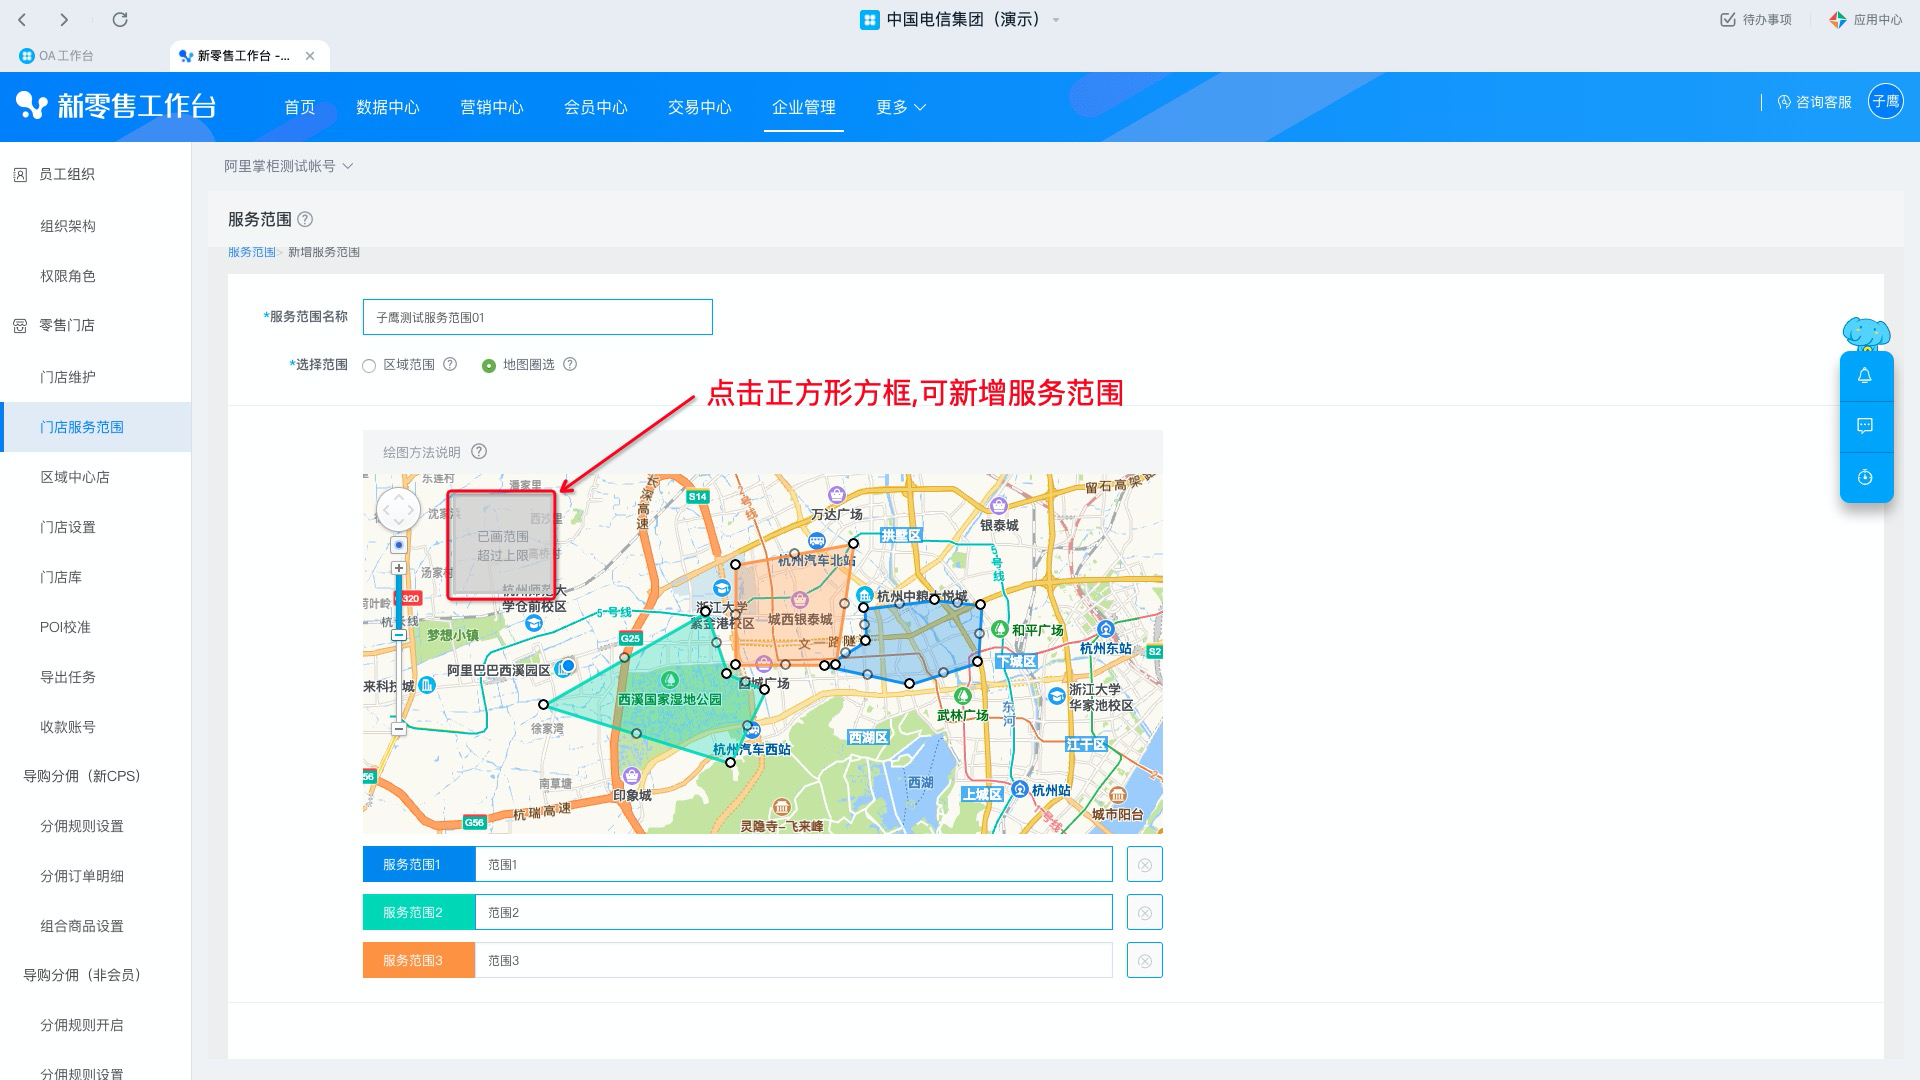The height and width of the screenshot is (1080, 1920).
Task: Open the 数据中心 top menu
Action: tap(388, 107)
